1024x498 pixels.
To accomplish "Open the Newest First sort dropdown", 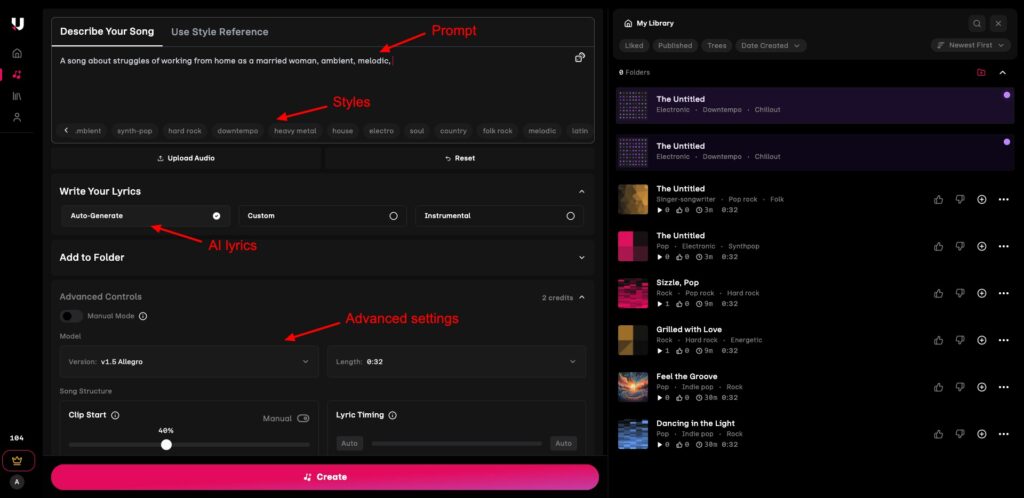I will coord(970,46).
